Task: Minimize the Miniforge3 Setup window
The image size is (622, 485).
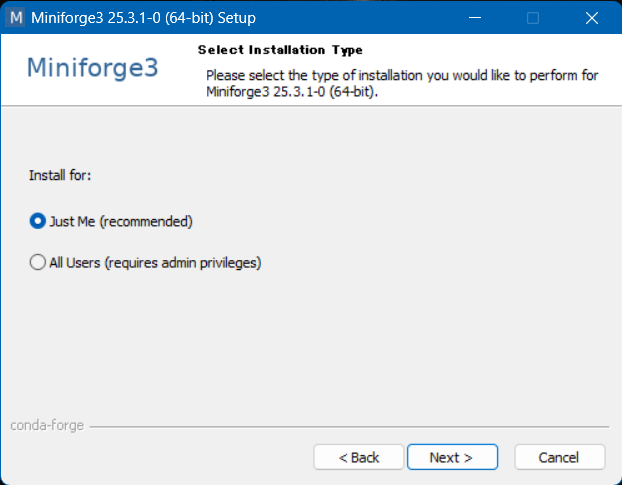Action: [476, 18]
